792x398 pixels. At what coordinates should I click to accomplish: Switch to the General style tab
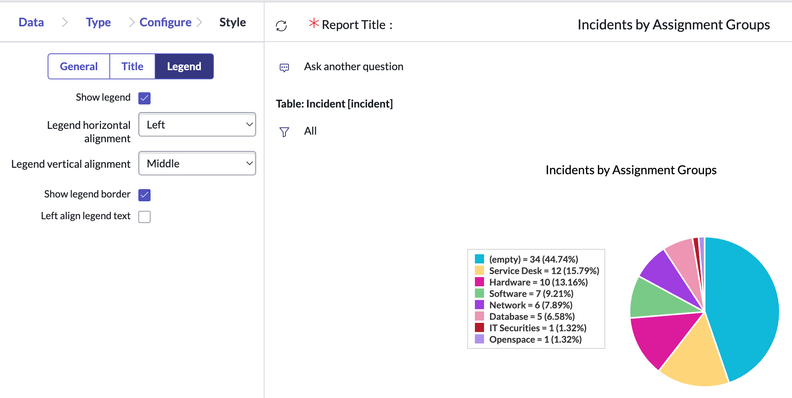[x=79, y=66]
